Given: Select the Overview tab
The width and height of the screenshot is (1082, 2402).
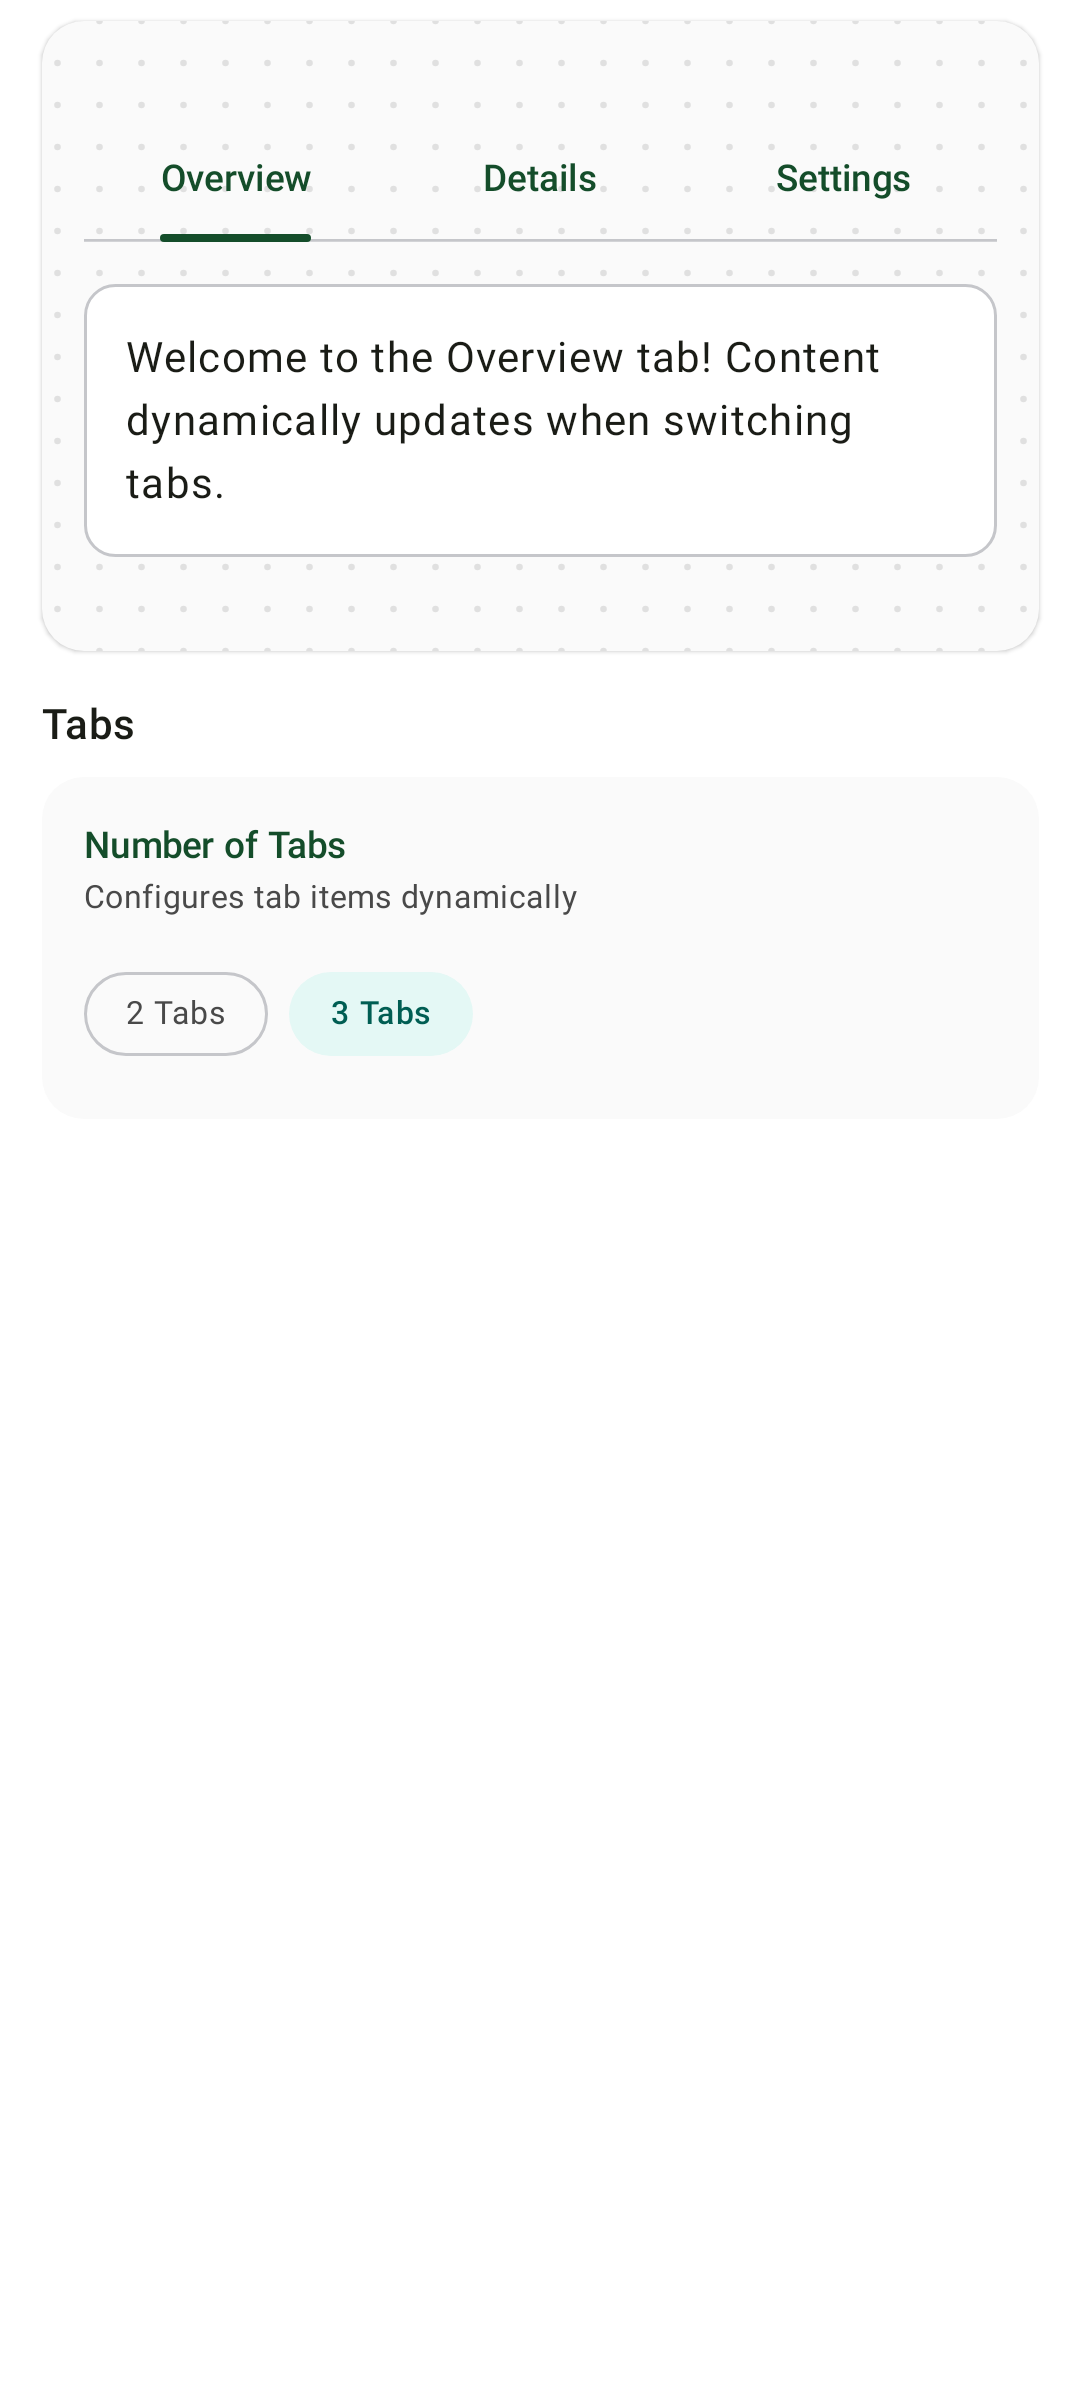Looking at the screenshot, I should point(236,179).
